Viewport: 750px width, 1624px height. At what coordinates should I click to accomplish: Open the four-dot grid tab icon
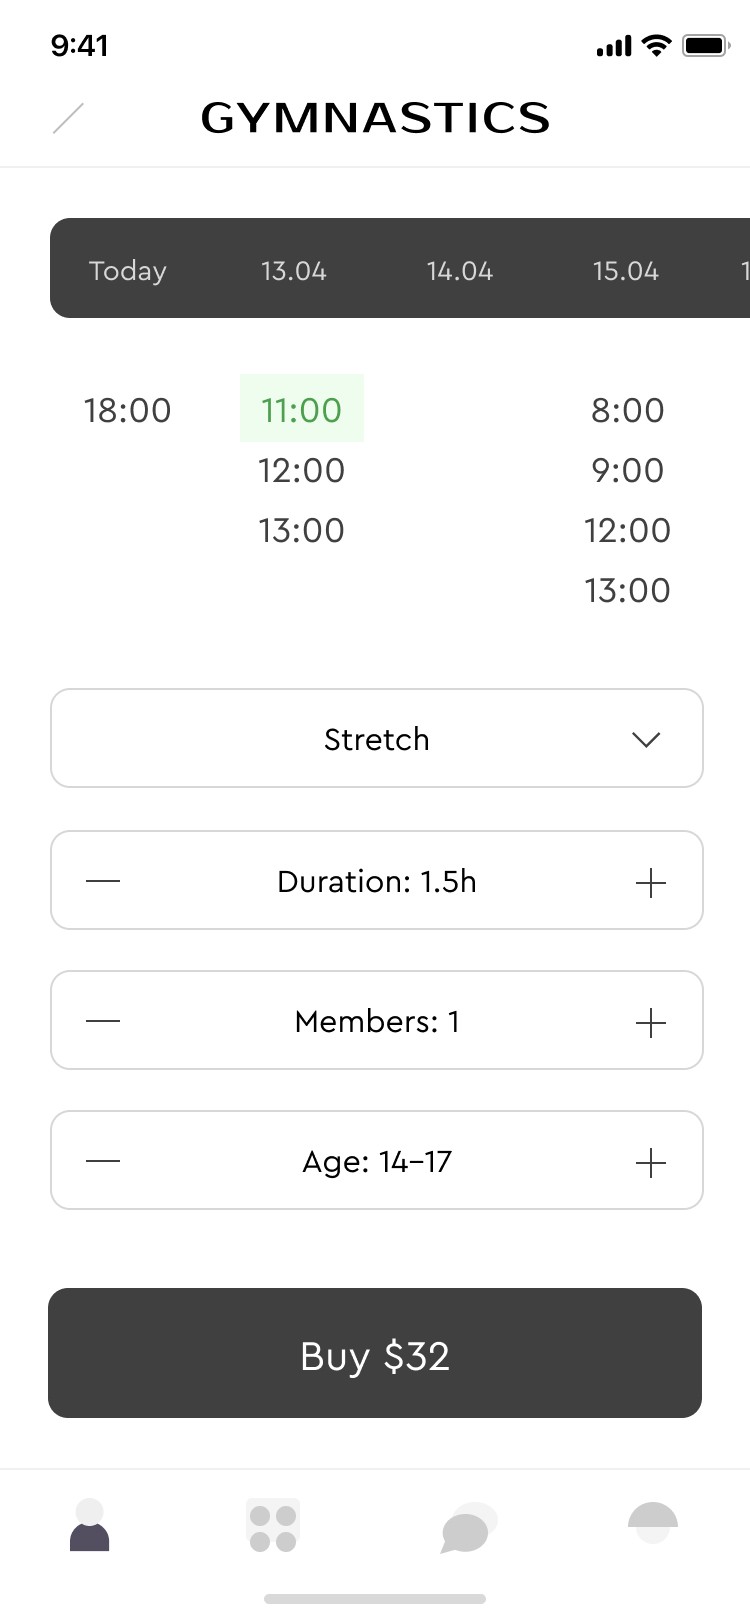tap(273, 1527)
